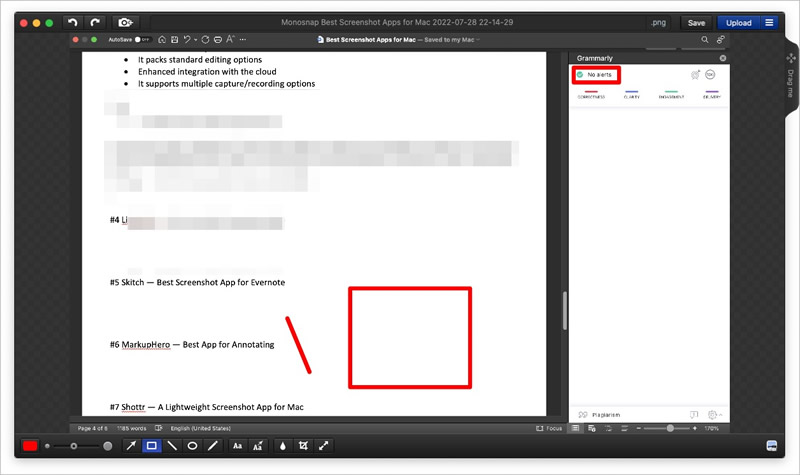Open Grammarly goals target icon
This screenshot has width=800, height=475.
pos(695,75)
